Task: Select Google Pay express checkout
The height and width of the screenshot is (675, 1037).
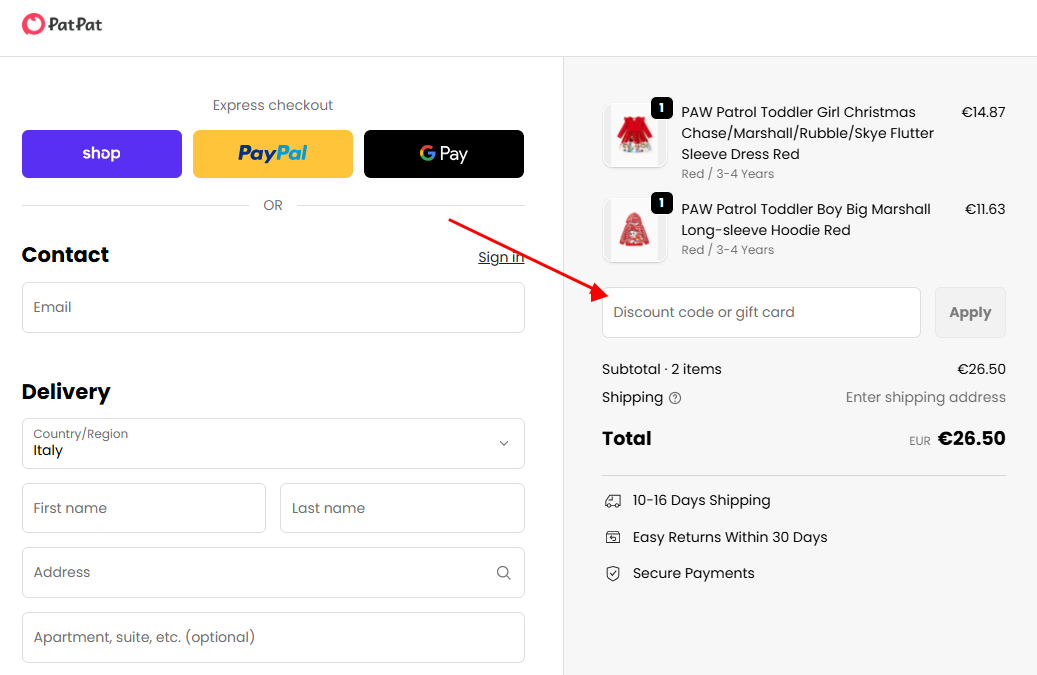Action: 444,154
